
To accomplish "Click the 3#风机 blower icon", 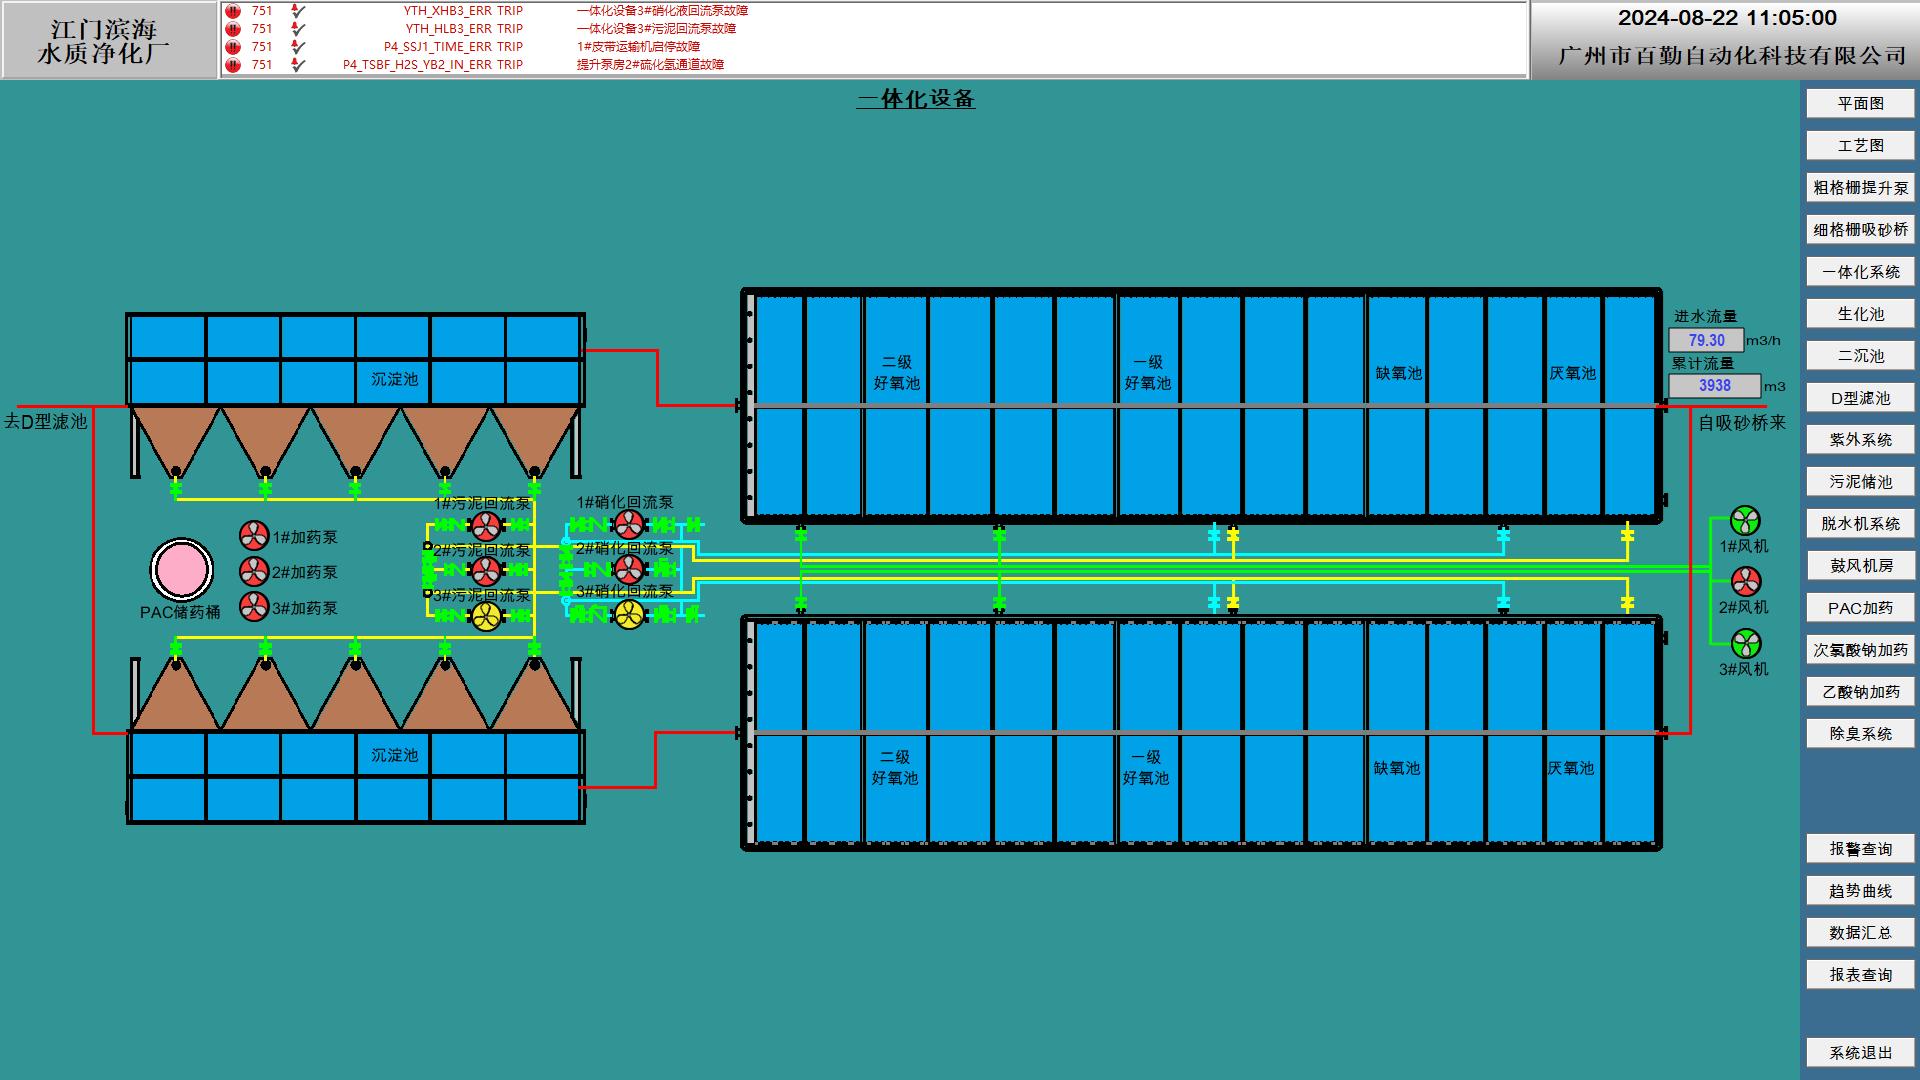I will pyautogui.click(x=1745, y=644).
